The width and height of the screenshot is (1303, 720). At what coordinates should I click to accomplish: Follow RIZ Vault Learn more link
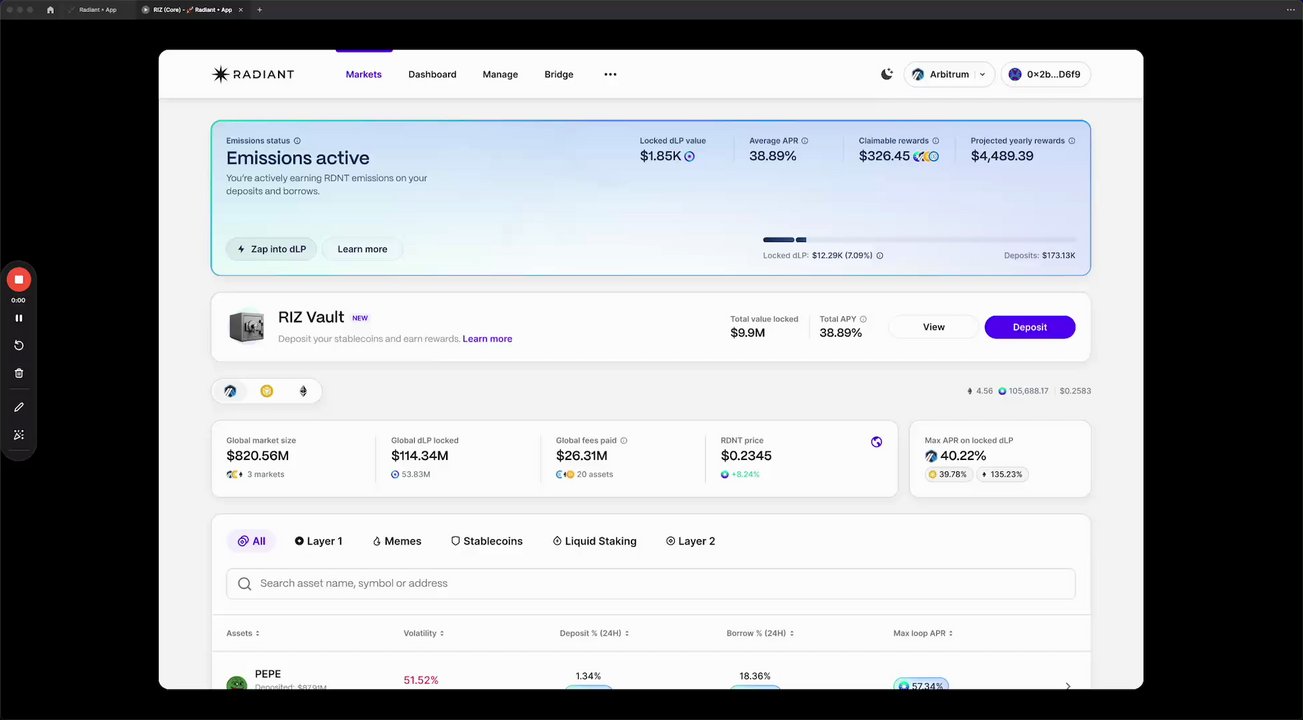coord(487,339)
